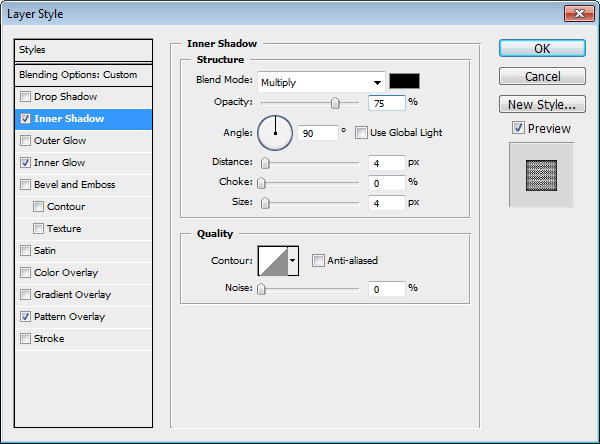Click the New Style... button
Image resolution: width=600 pixels, height=444 pixels.
coord(542,104)
